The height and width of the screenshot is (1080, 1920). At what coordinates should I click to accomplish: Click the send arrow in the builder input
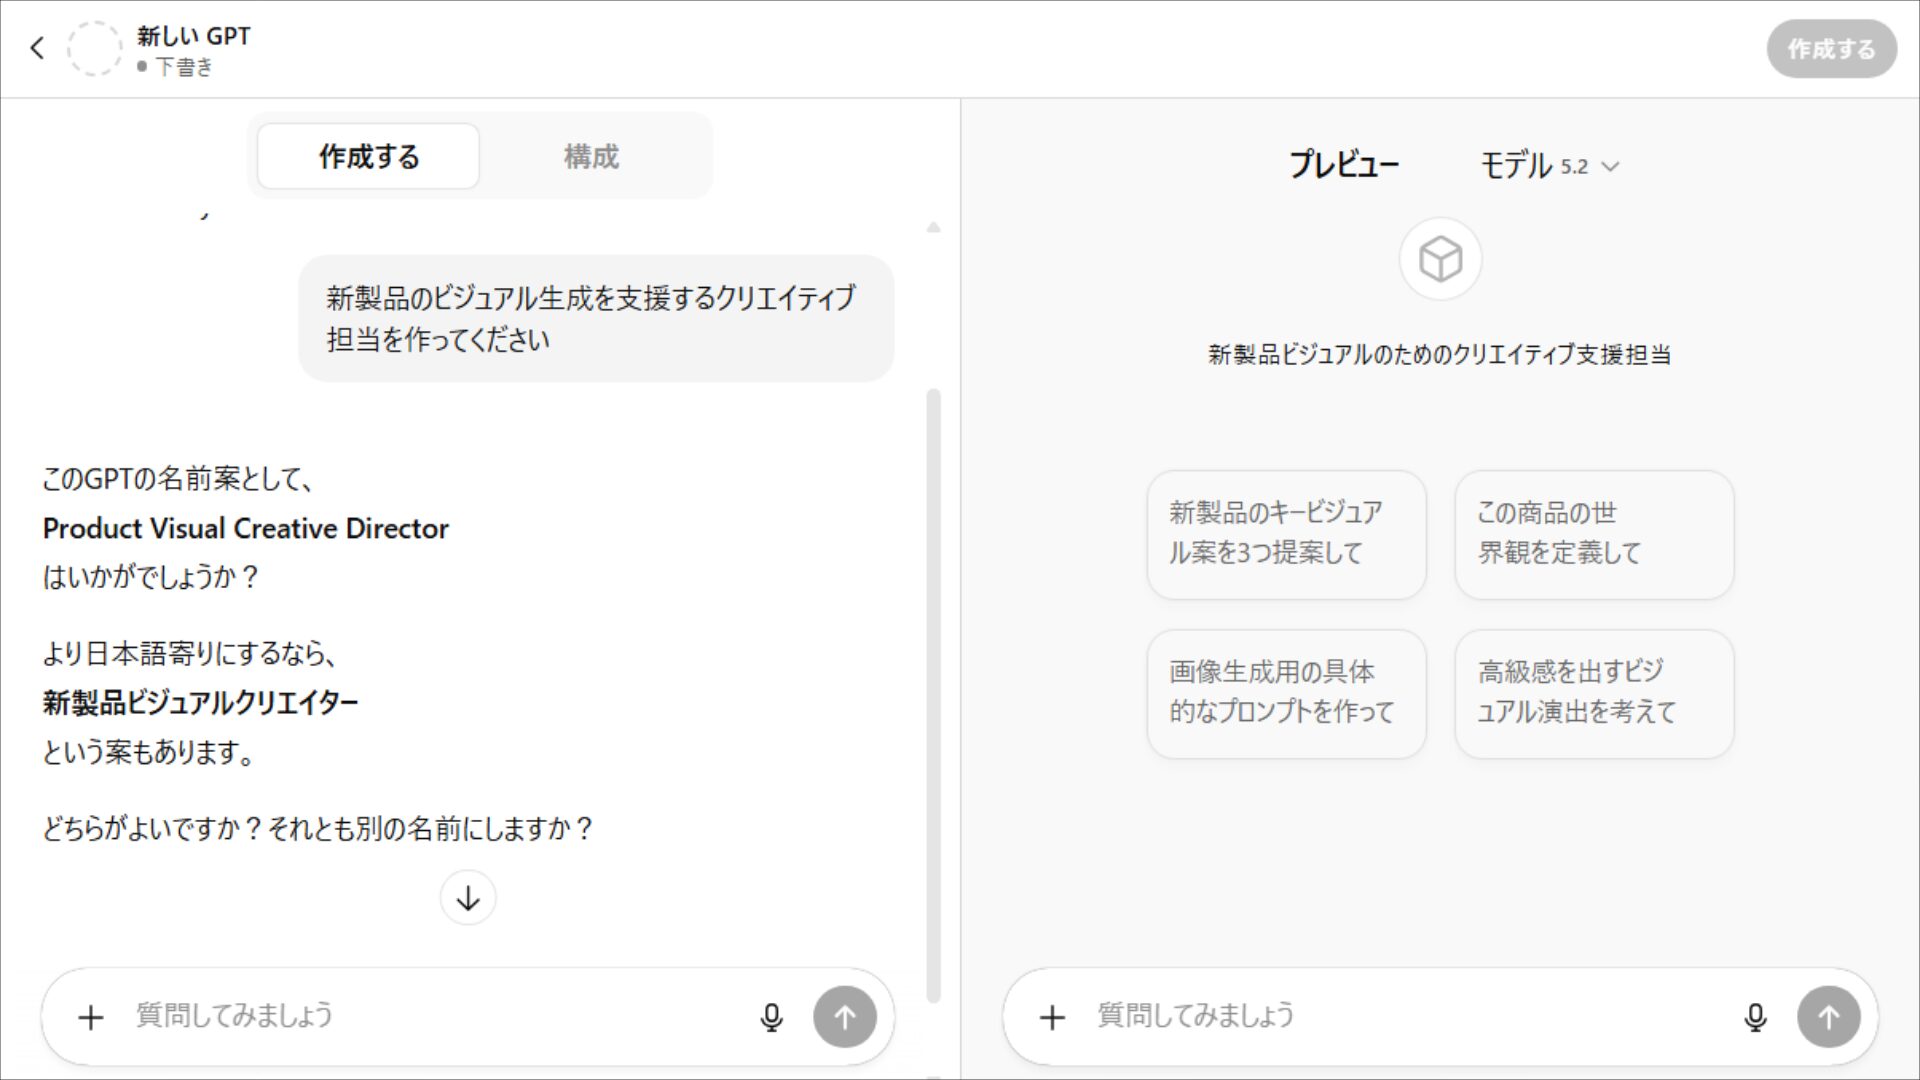point(845,1016)
